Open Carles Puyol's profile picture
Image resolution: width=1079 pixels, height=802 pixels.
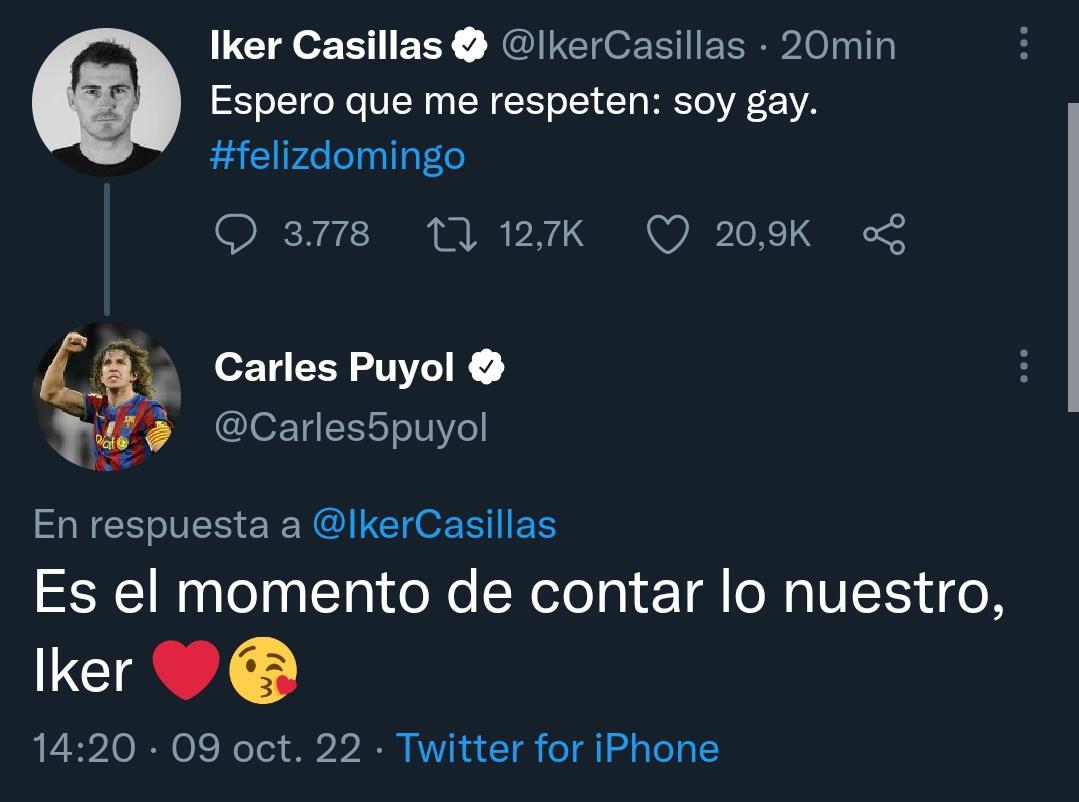click(x=106, y=397)
